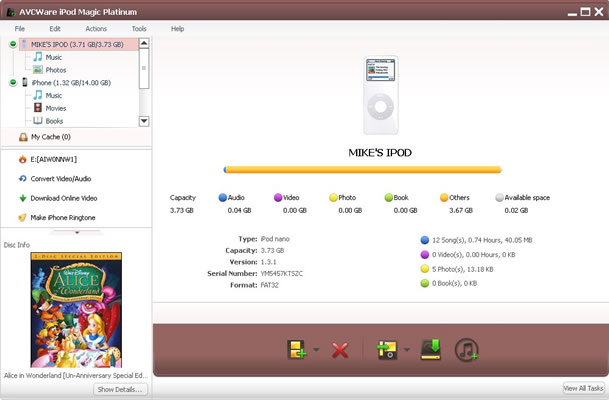
Task: Click the Others value 3.67 GB
Action: pos(461,210)
